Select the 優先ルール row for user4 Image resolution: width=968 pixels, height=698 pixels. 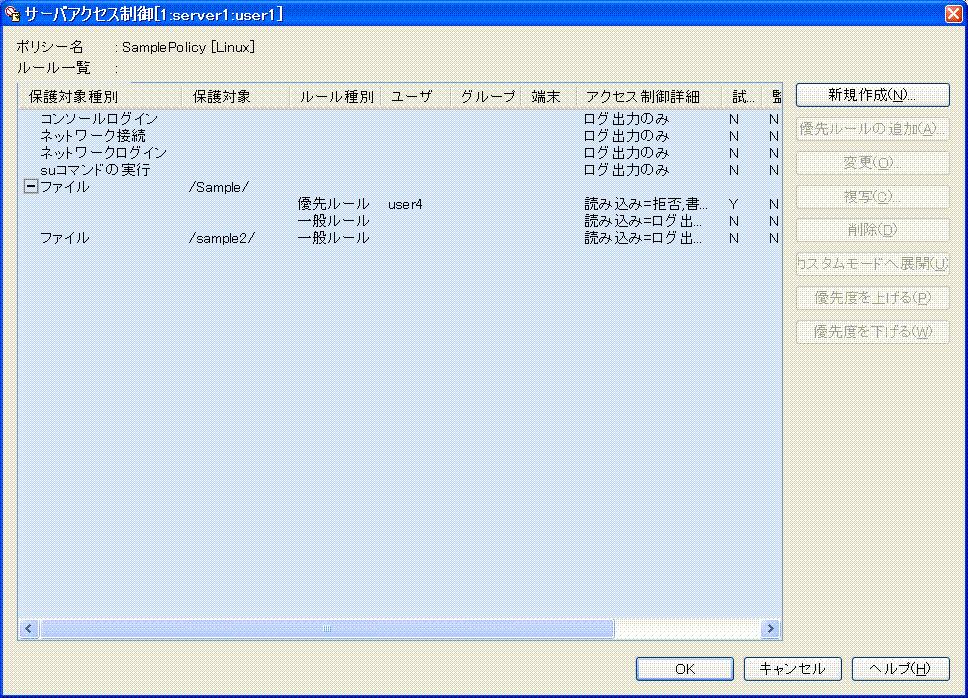coord(400,204)
